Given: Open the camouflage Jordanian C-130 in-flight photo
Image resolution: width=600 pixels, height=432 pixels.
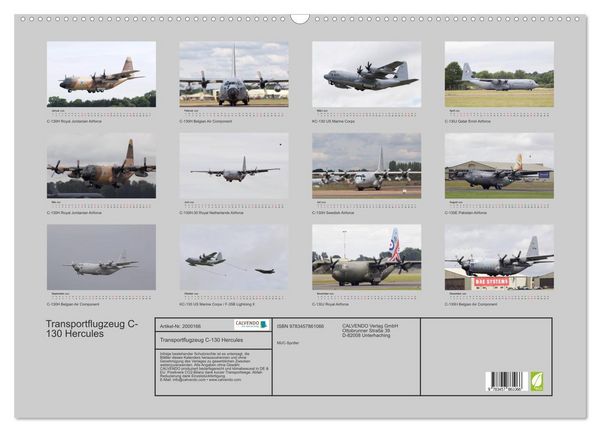Looking at the screenshot, I should click(x=101, y=74).
